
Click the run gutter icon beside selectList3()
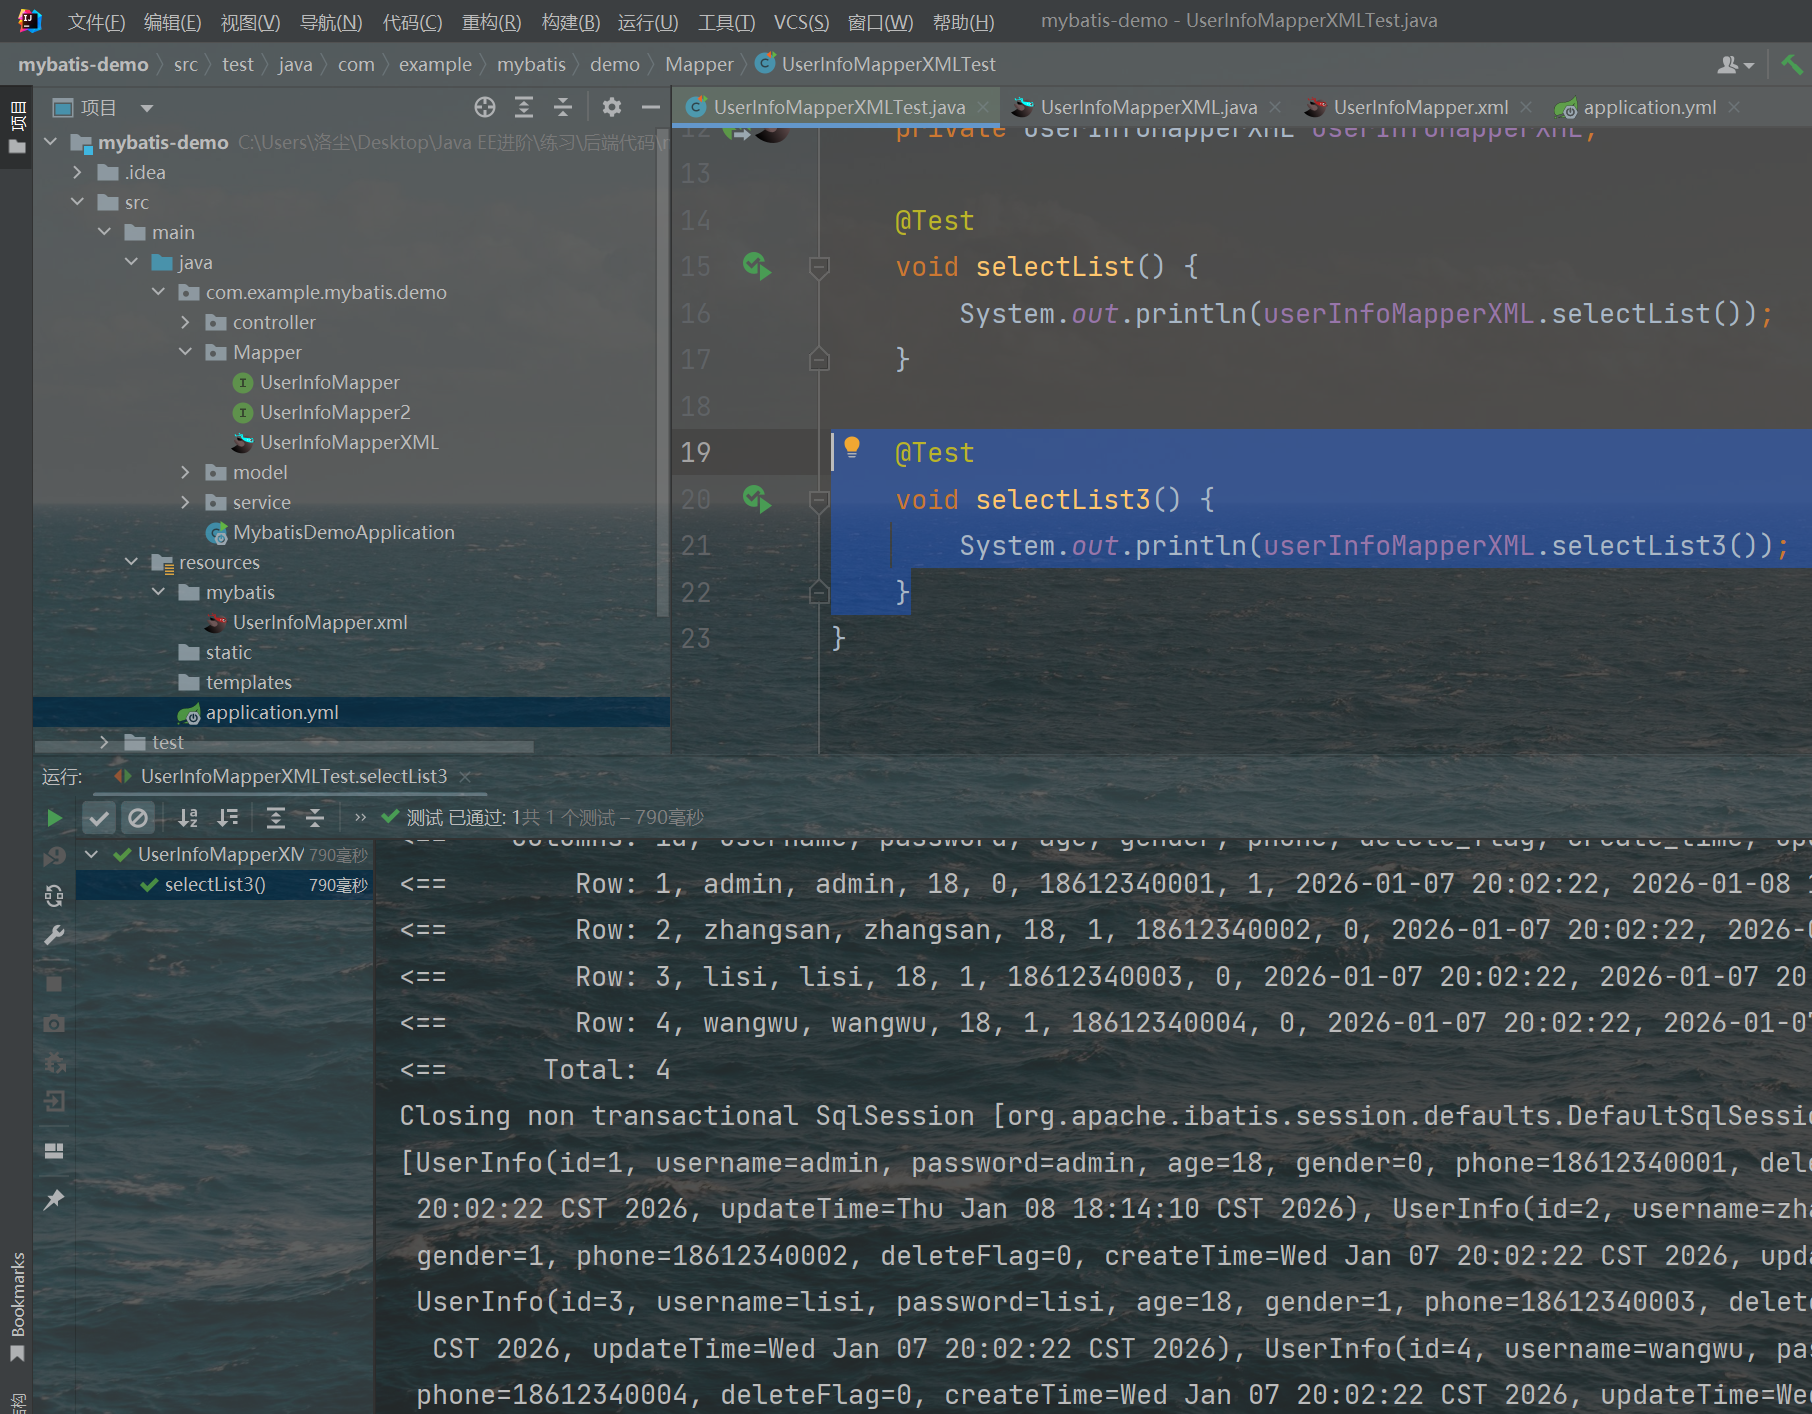click(x=757, y=498)
